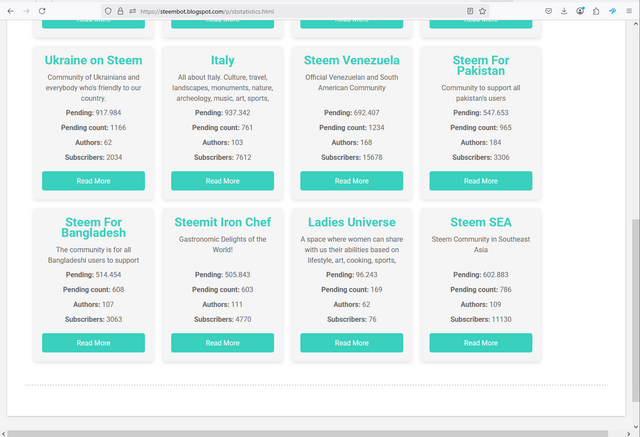Screen dimensions: 640x437
Task: Select text 'Pending count: 1234'
Action: (x=352, y=127)
